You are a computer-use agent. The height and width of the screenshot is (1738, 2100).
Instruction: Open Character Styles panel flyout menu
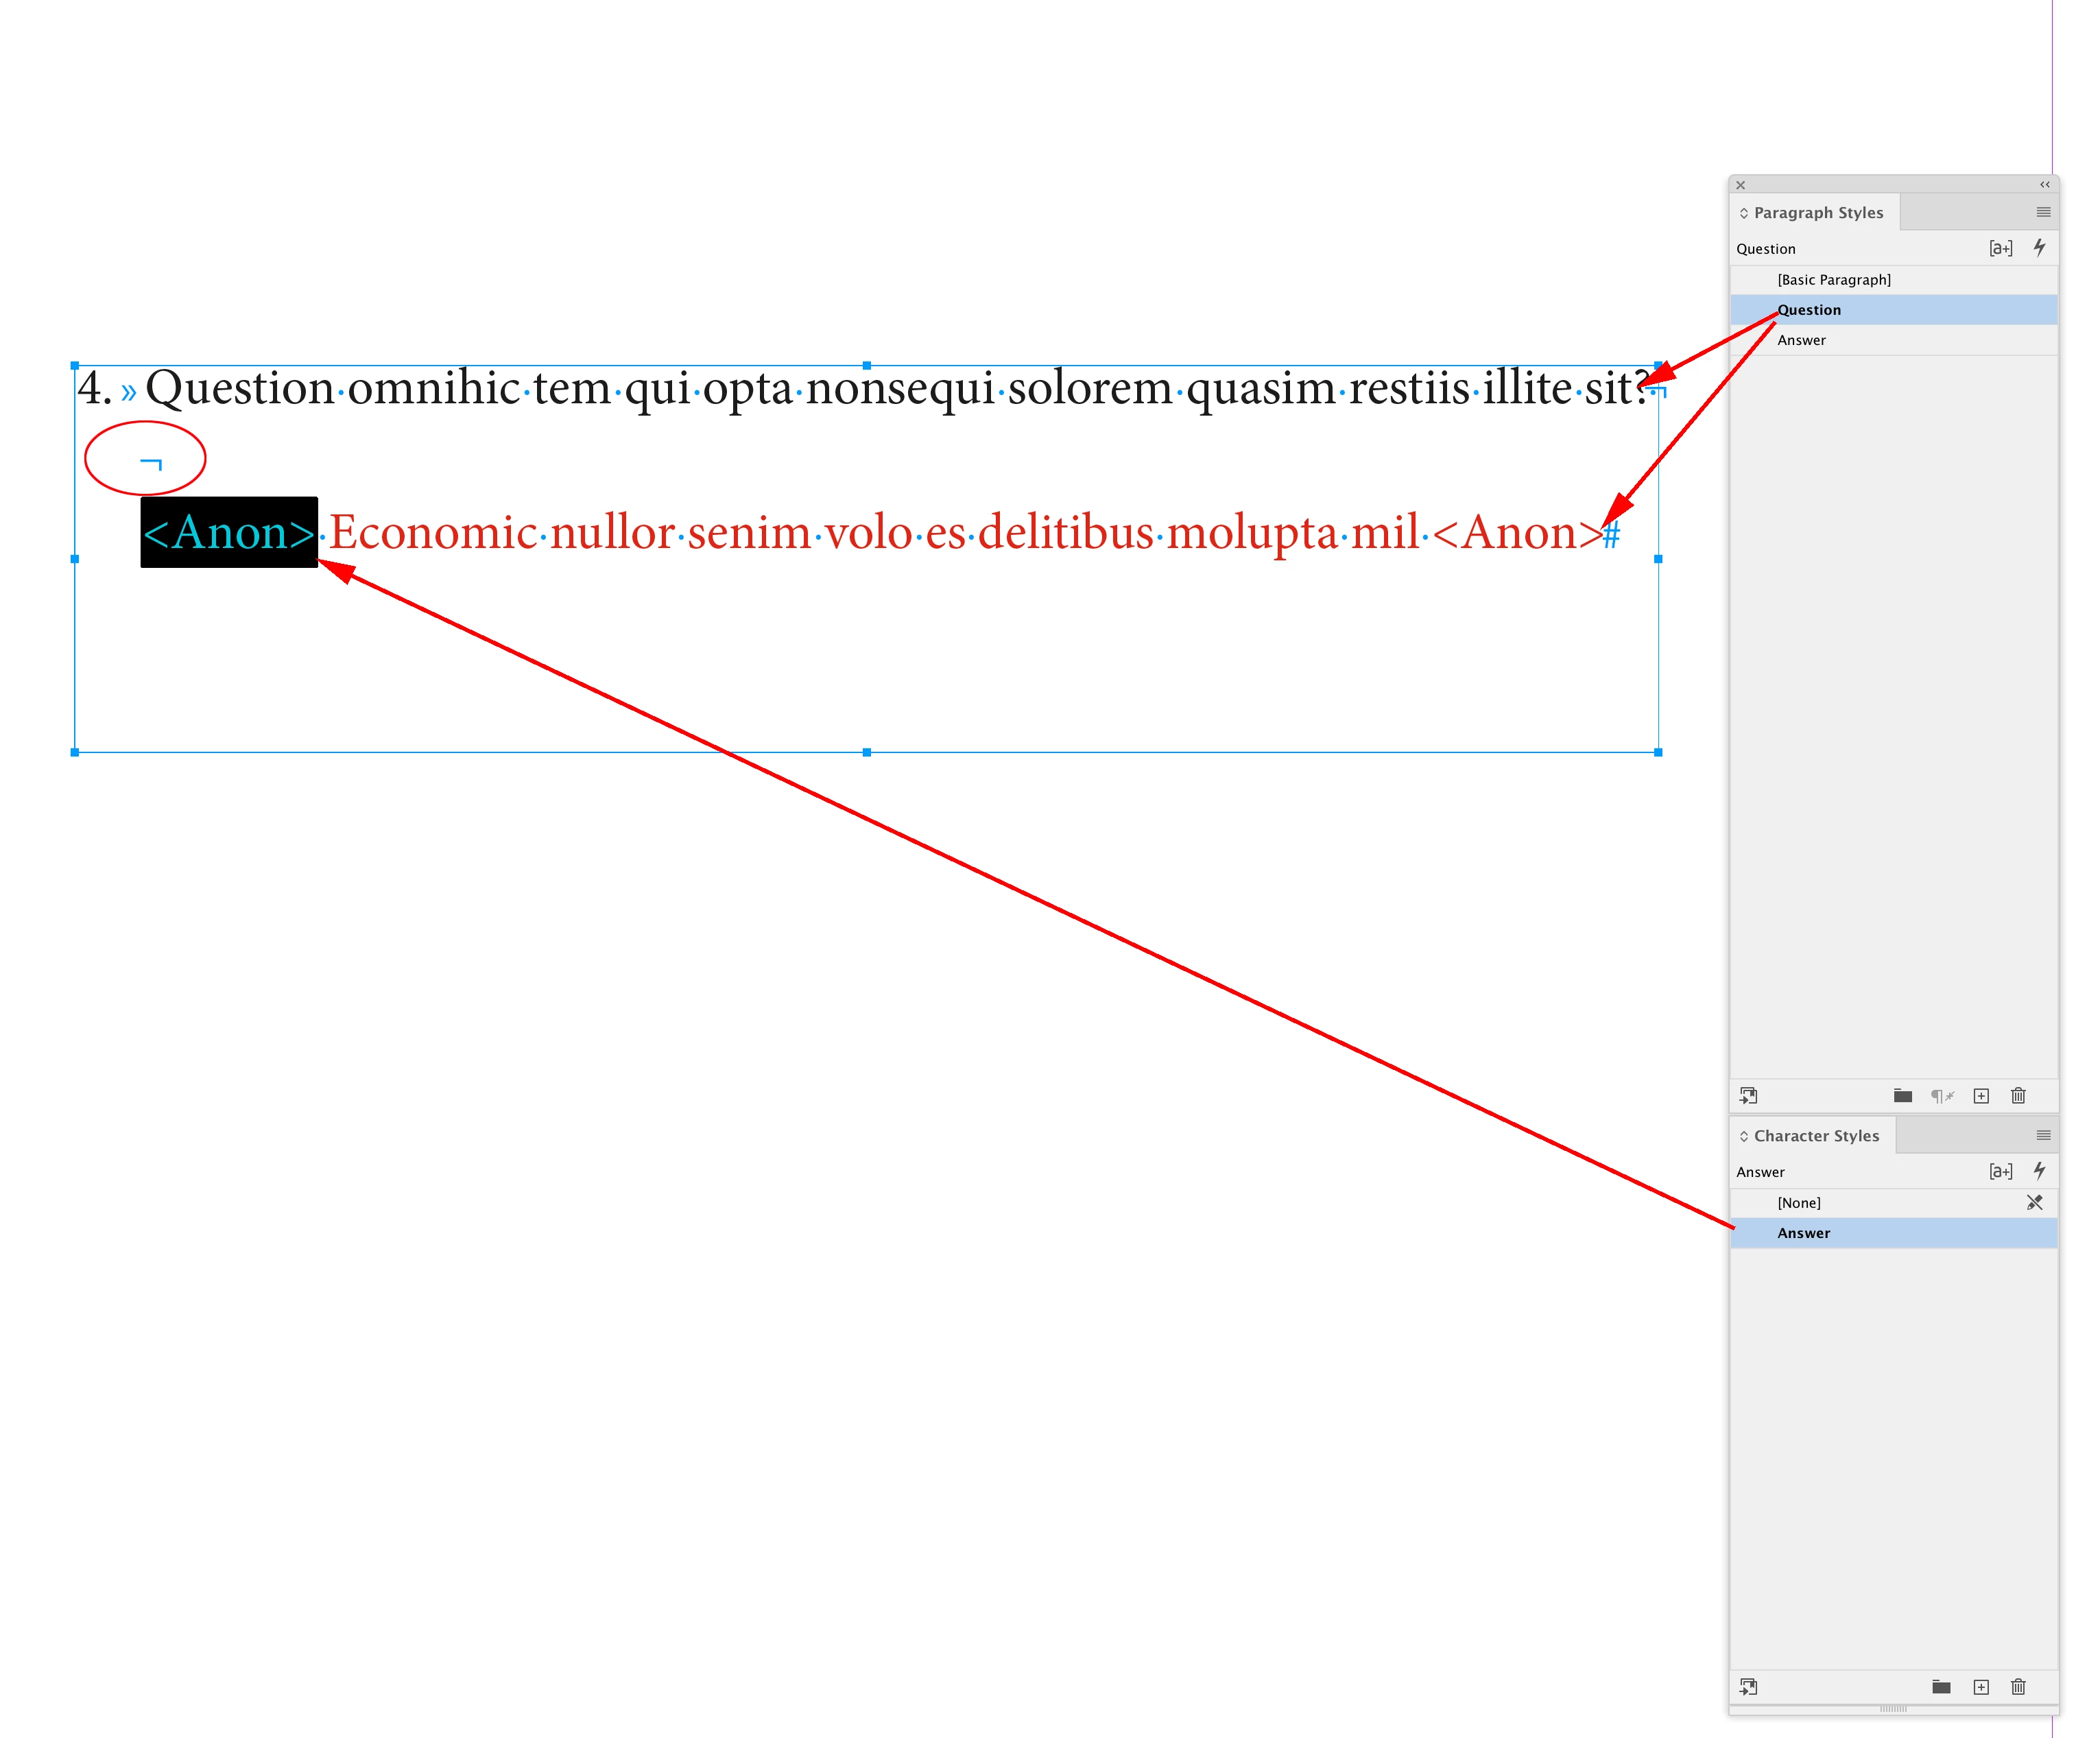point(2043,1135)
